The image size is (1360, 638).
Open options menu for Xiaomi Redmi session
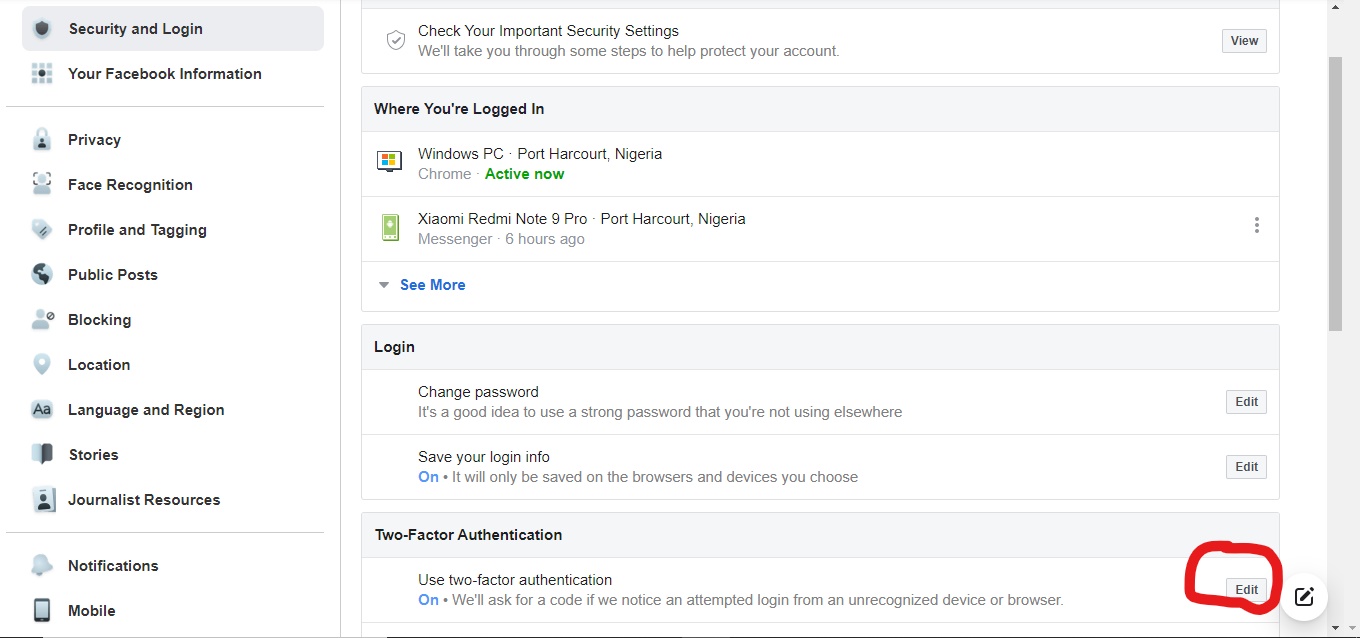click(x=1256, y=226)
